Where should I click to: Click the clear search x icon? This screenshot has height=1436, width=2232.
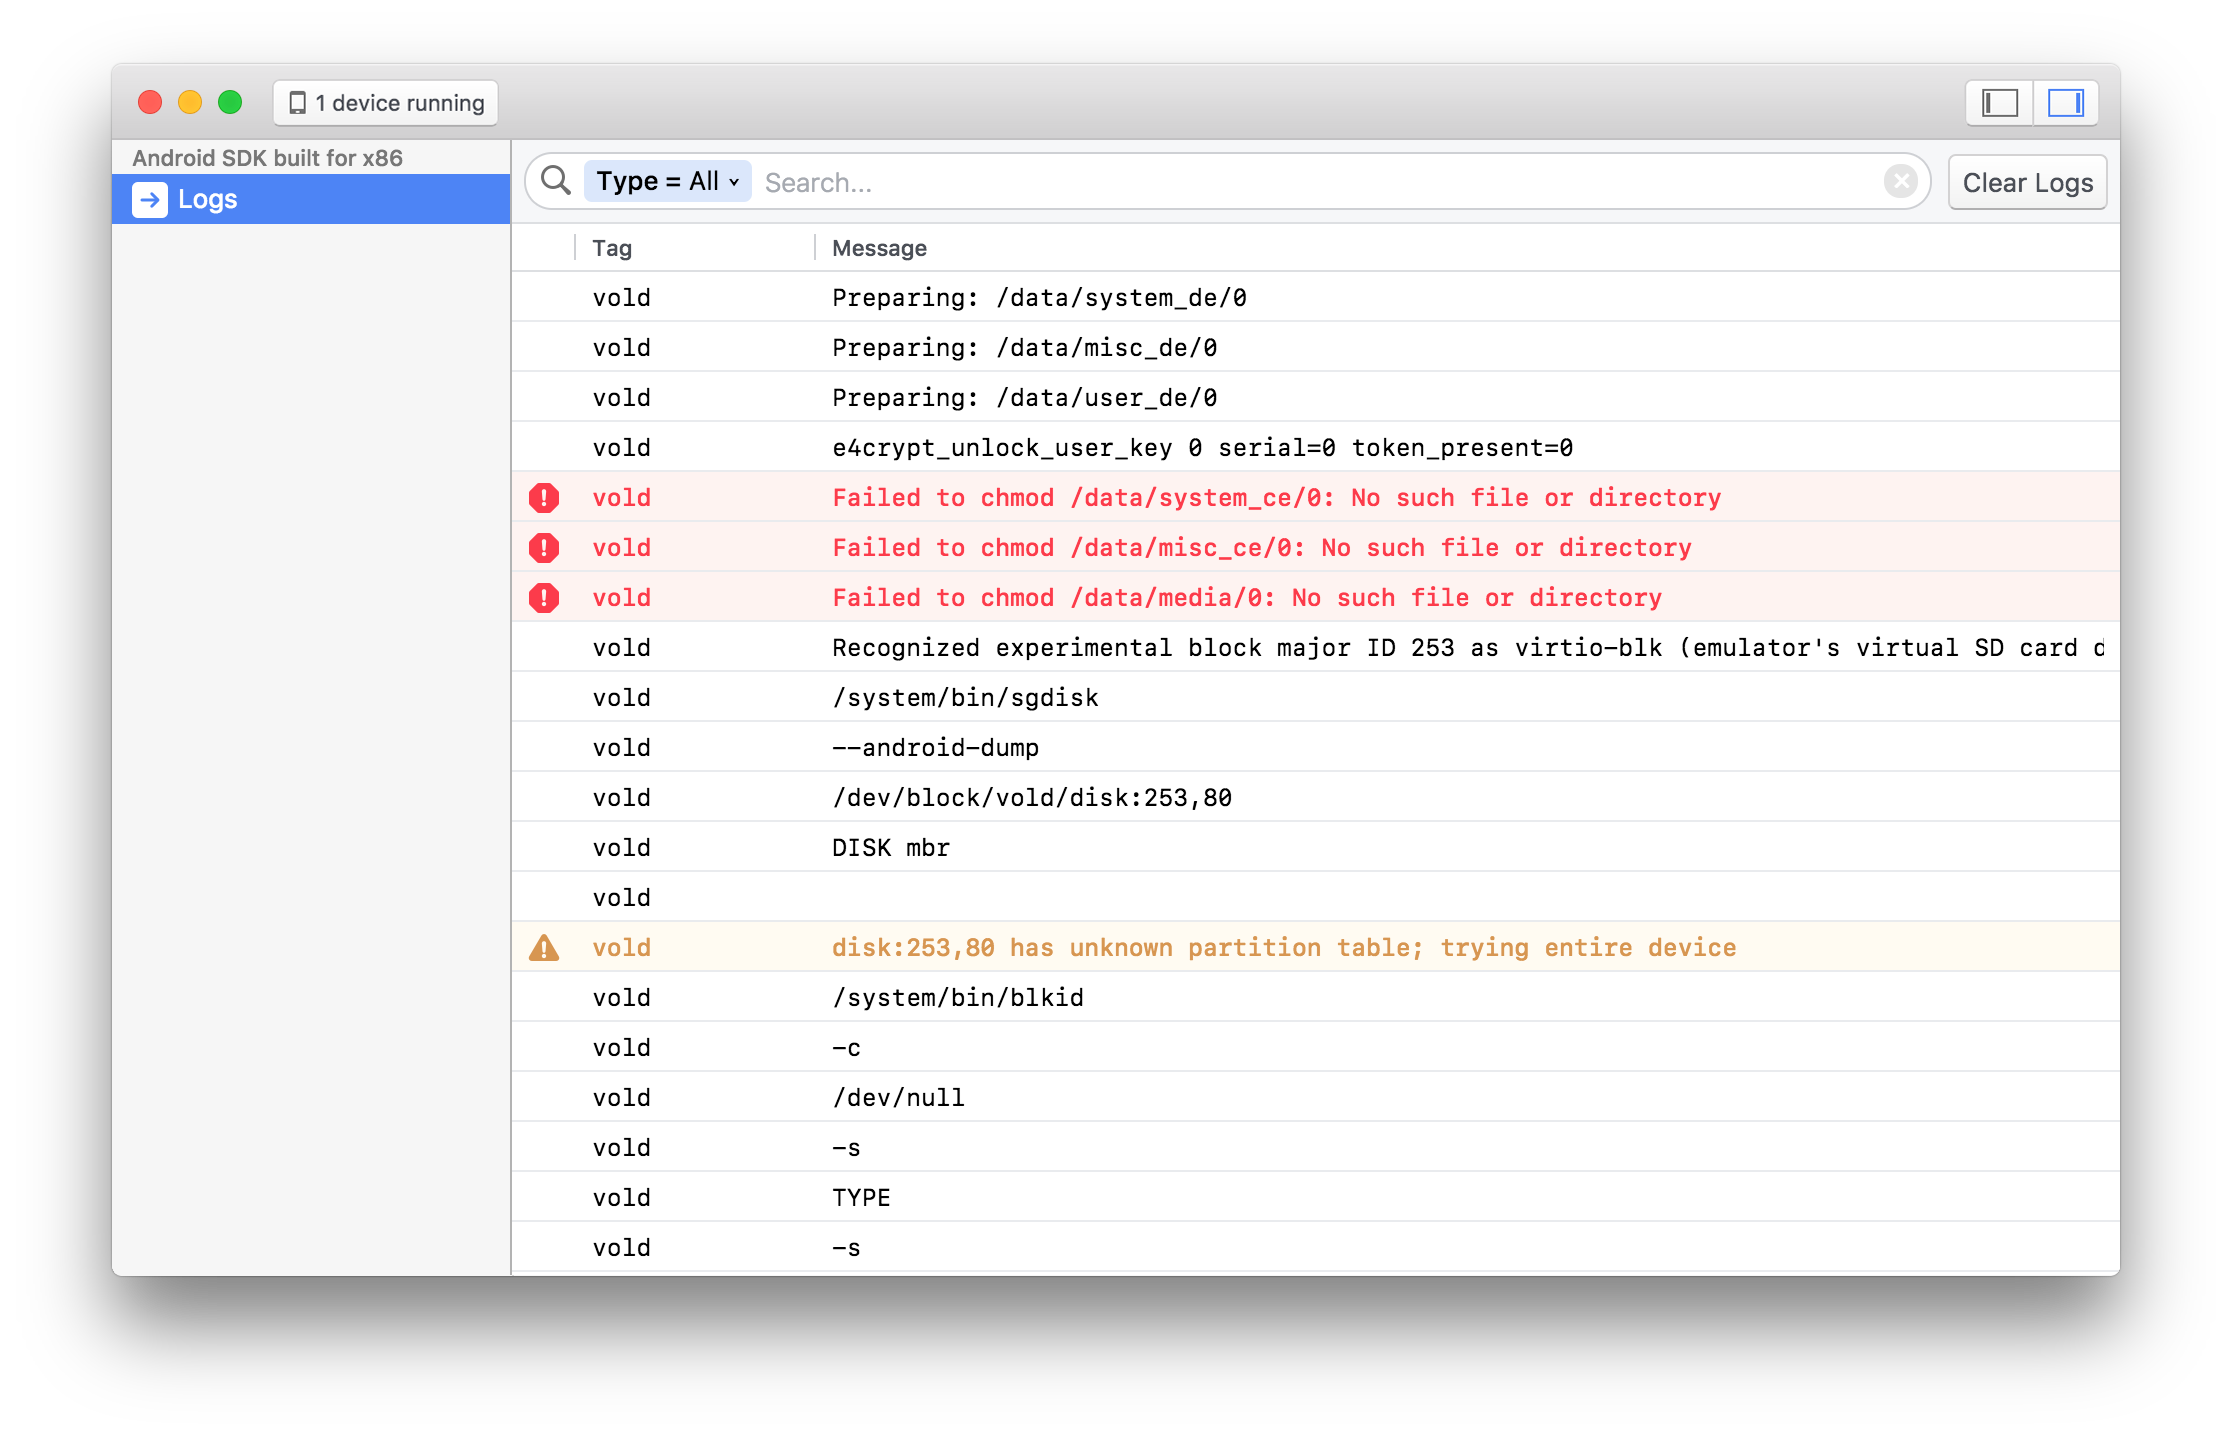point(1899,181)
